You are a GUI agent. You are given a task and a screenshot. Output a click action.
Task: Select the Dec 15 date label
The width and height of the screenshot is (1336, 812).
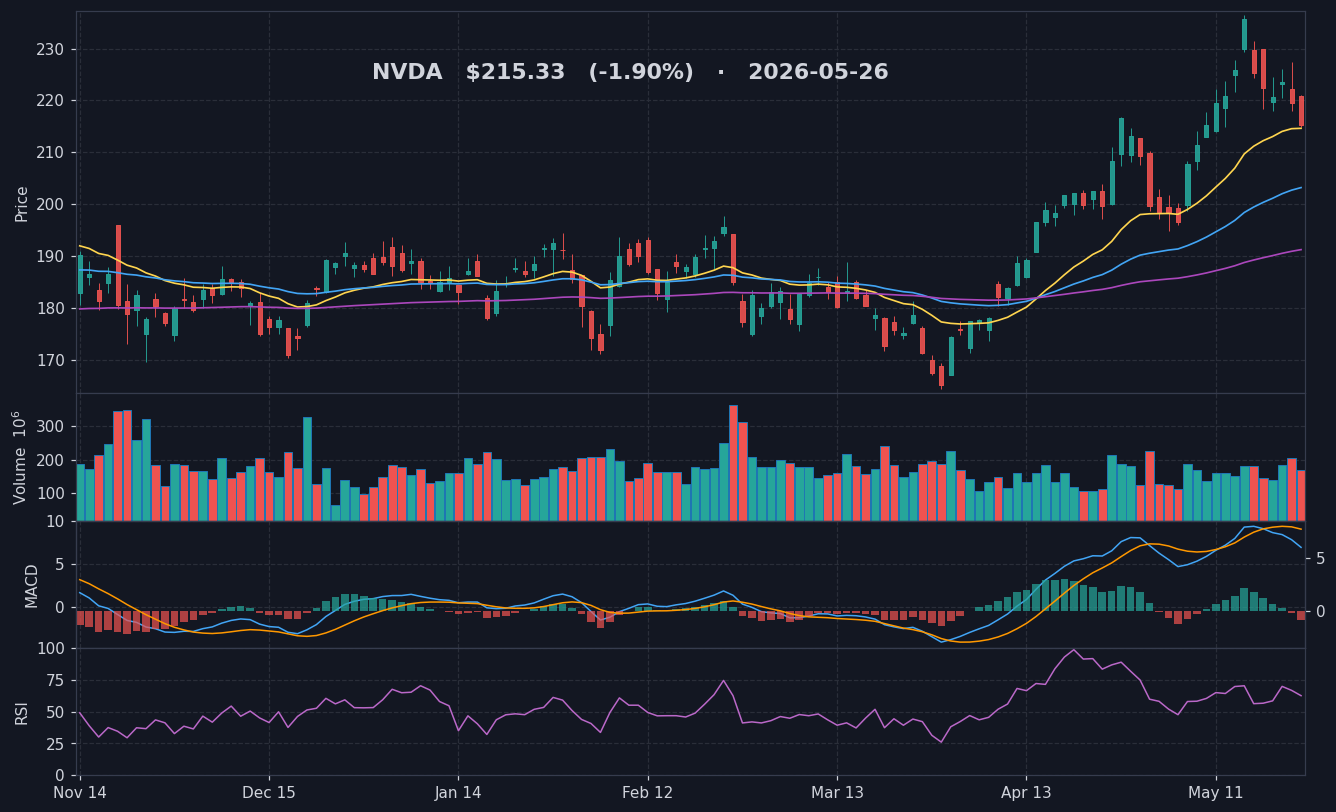pyautogui.click(x=269, y=793)
